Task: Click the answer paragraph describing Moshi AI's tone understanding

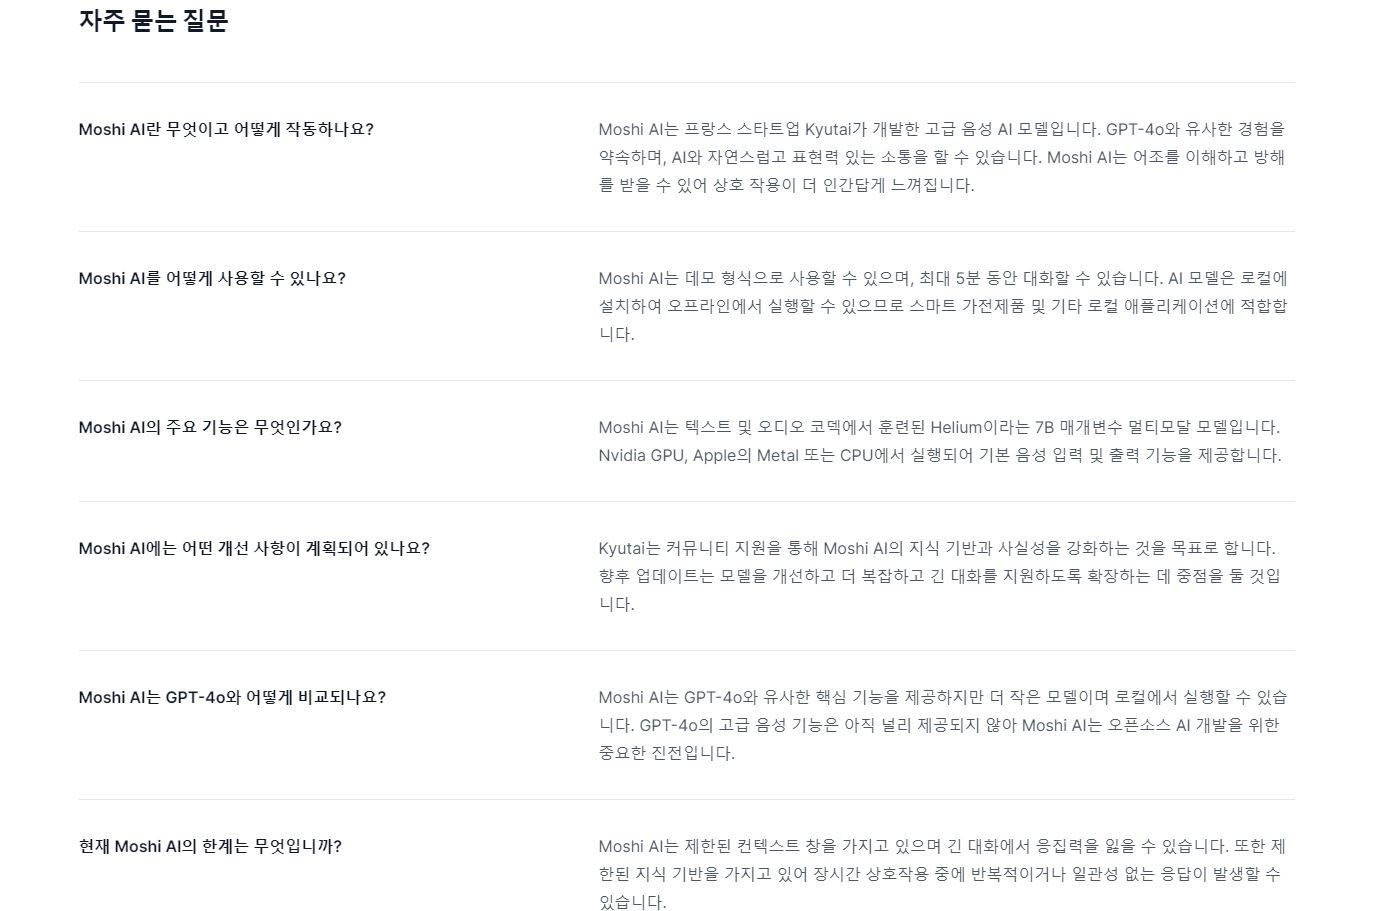Action: (x=942, y=157)
